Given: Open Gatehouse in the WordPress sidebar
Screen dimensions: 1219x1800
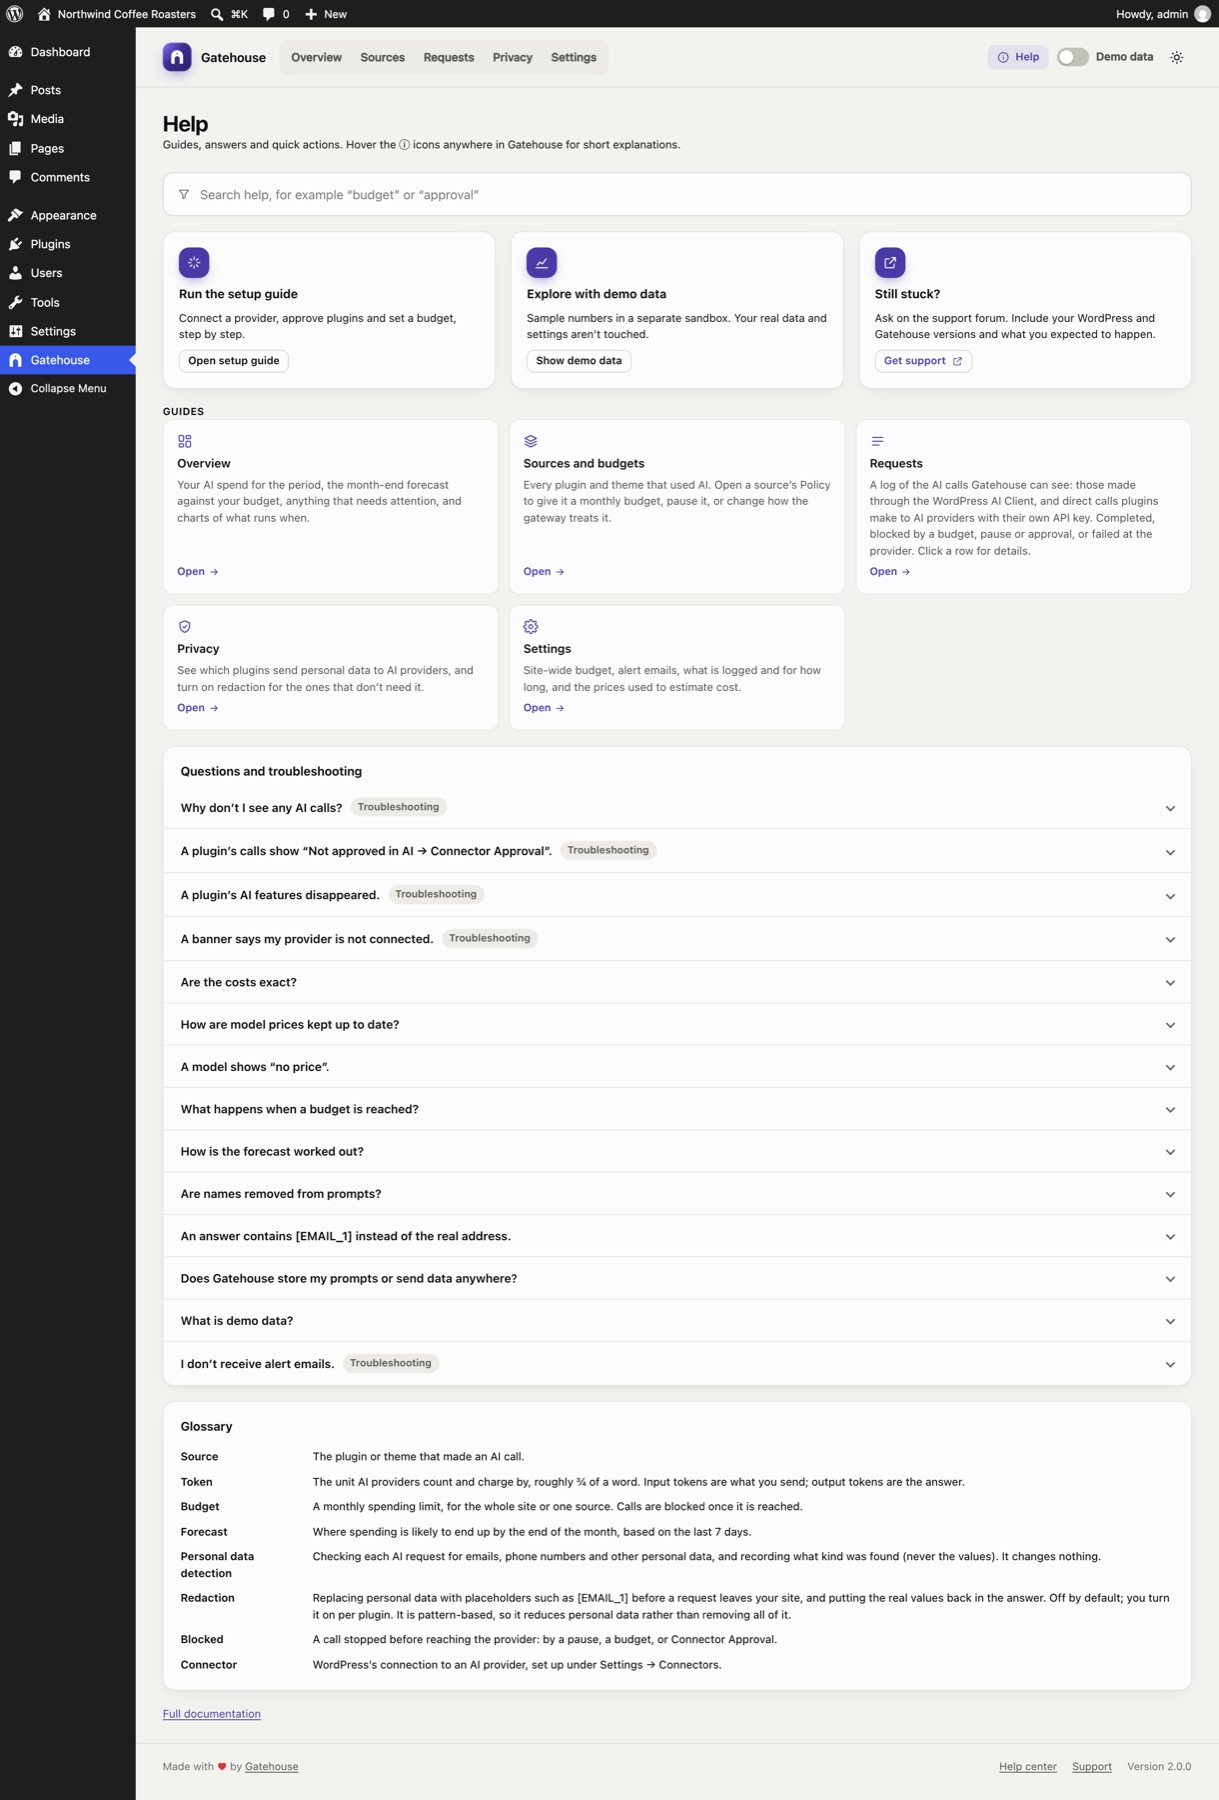Looking at the screenshot, I should pos(68,360).
